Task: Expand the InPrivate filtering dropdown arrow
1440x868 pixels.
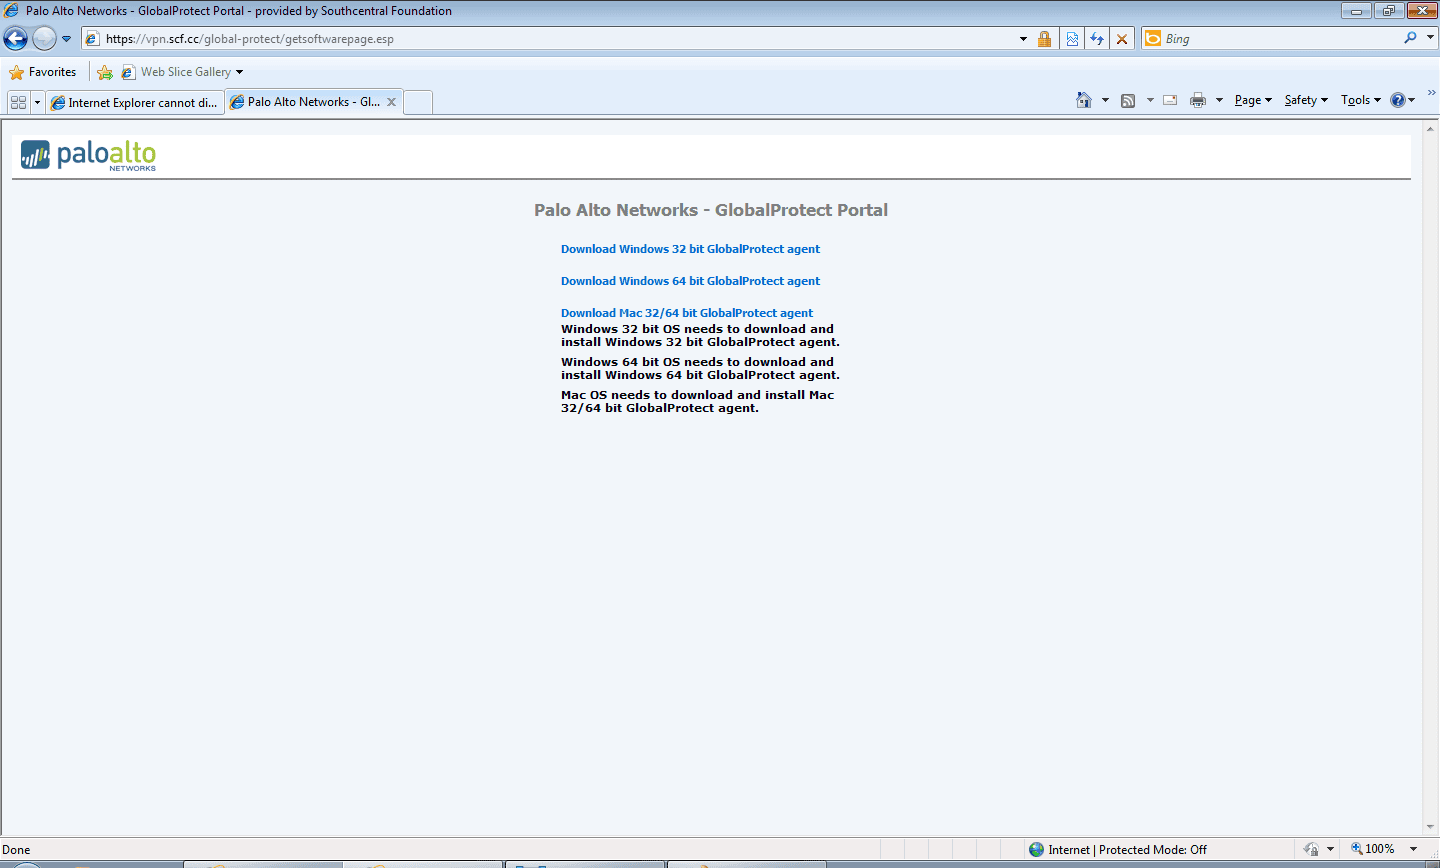Action: (x=1330, y=849)
